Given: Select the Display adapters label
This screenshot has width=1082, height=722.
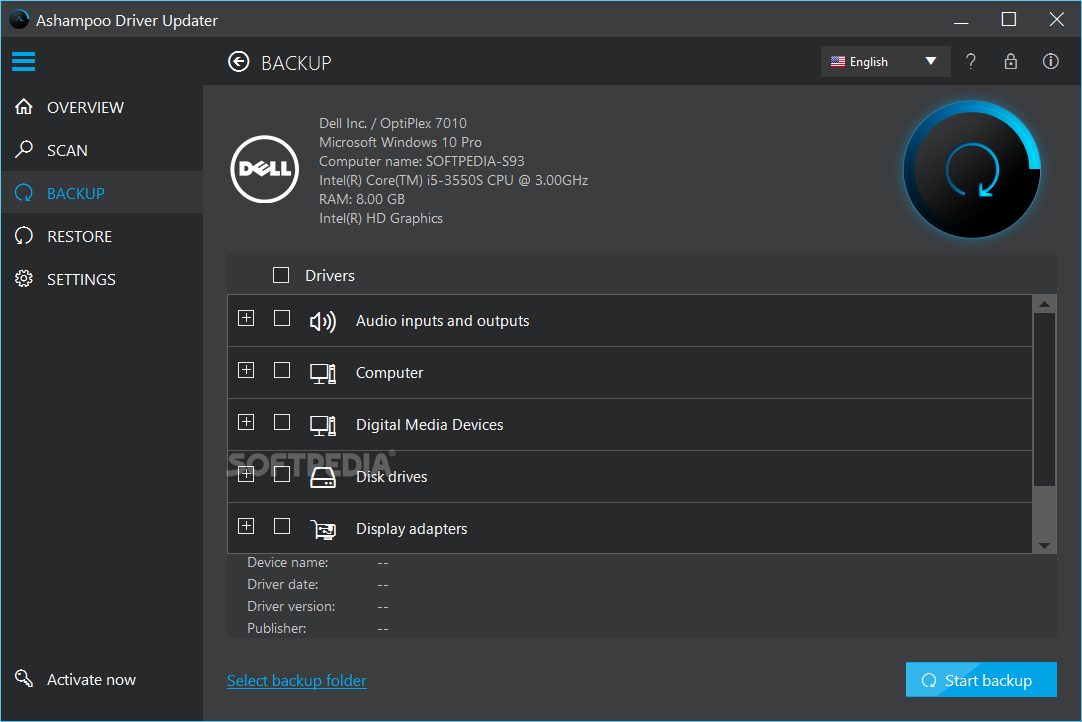Looking at the screenshot, I should 411,529.
